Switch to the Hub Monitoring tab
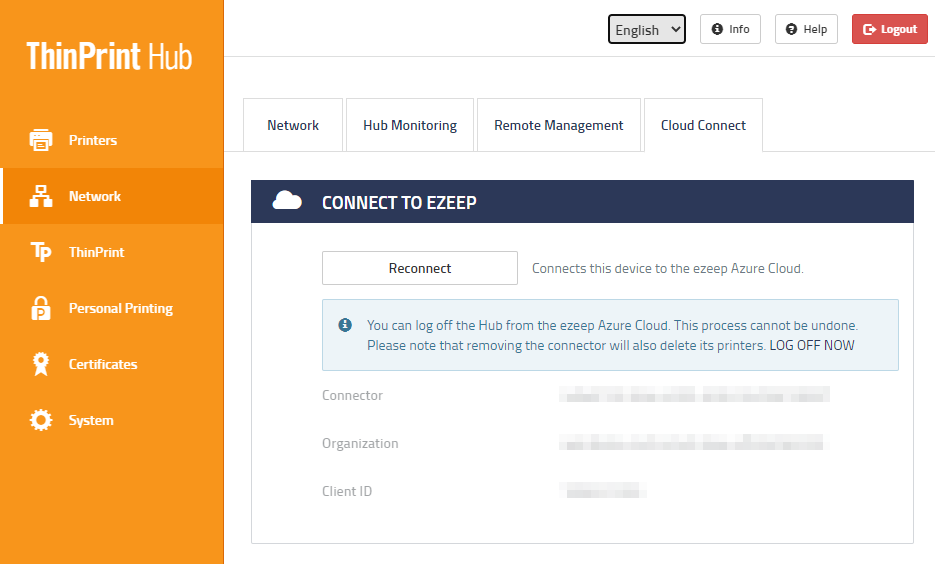935x564 pixels. 410,125
